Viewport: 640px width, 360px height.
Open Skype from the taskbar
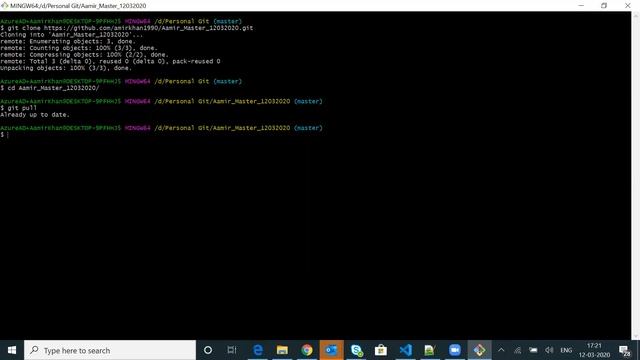click(x=356, y=350)
